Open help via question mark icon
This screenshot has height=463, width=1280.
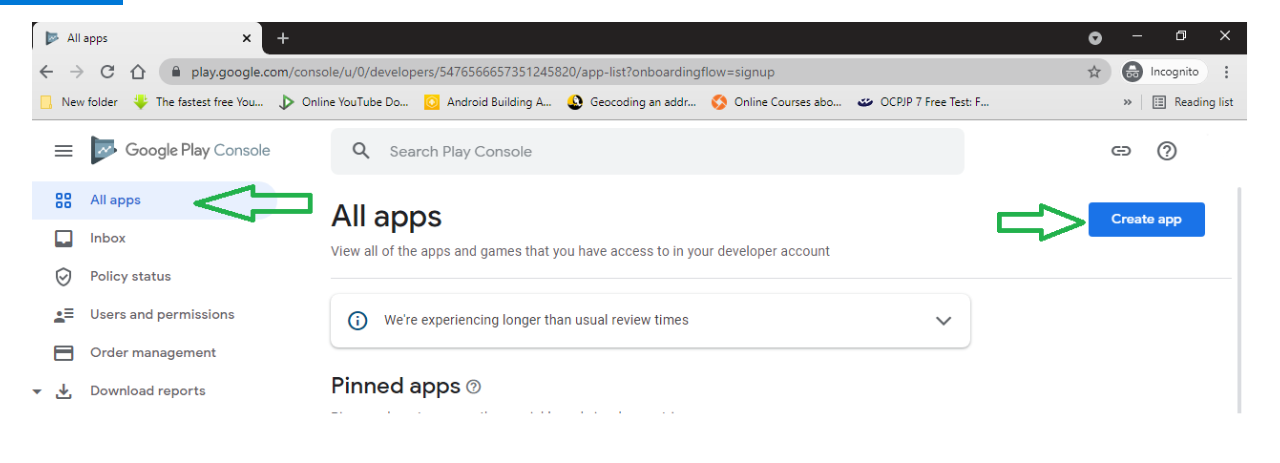(x=1166, y=151)
